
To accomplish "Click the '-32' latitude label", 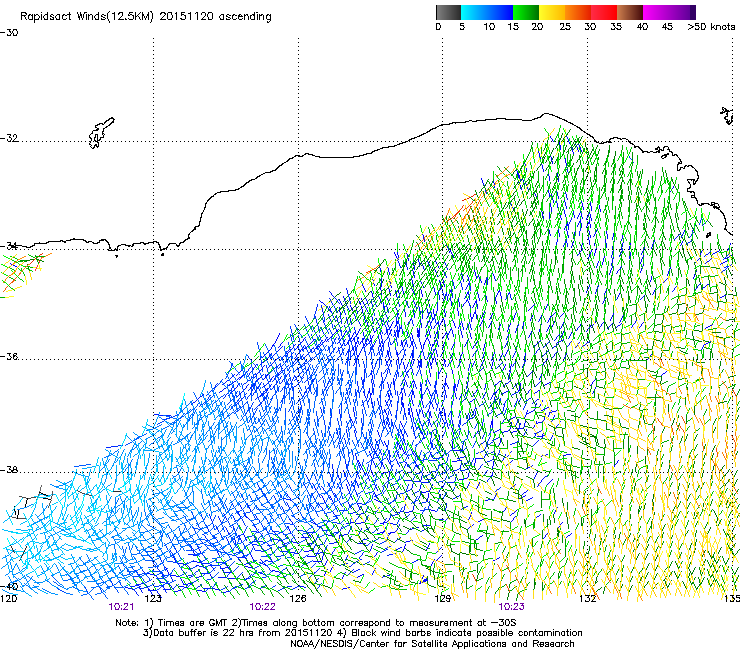I will 9,138.
